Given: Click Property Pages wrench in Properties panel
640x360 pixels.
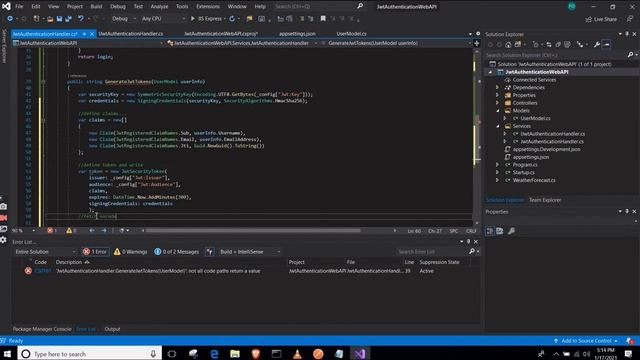Looking at the screenshot, I should click(x=511, y=231).
